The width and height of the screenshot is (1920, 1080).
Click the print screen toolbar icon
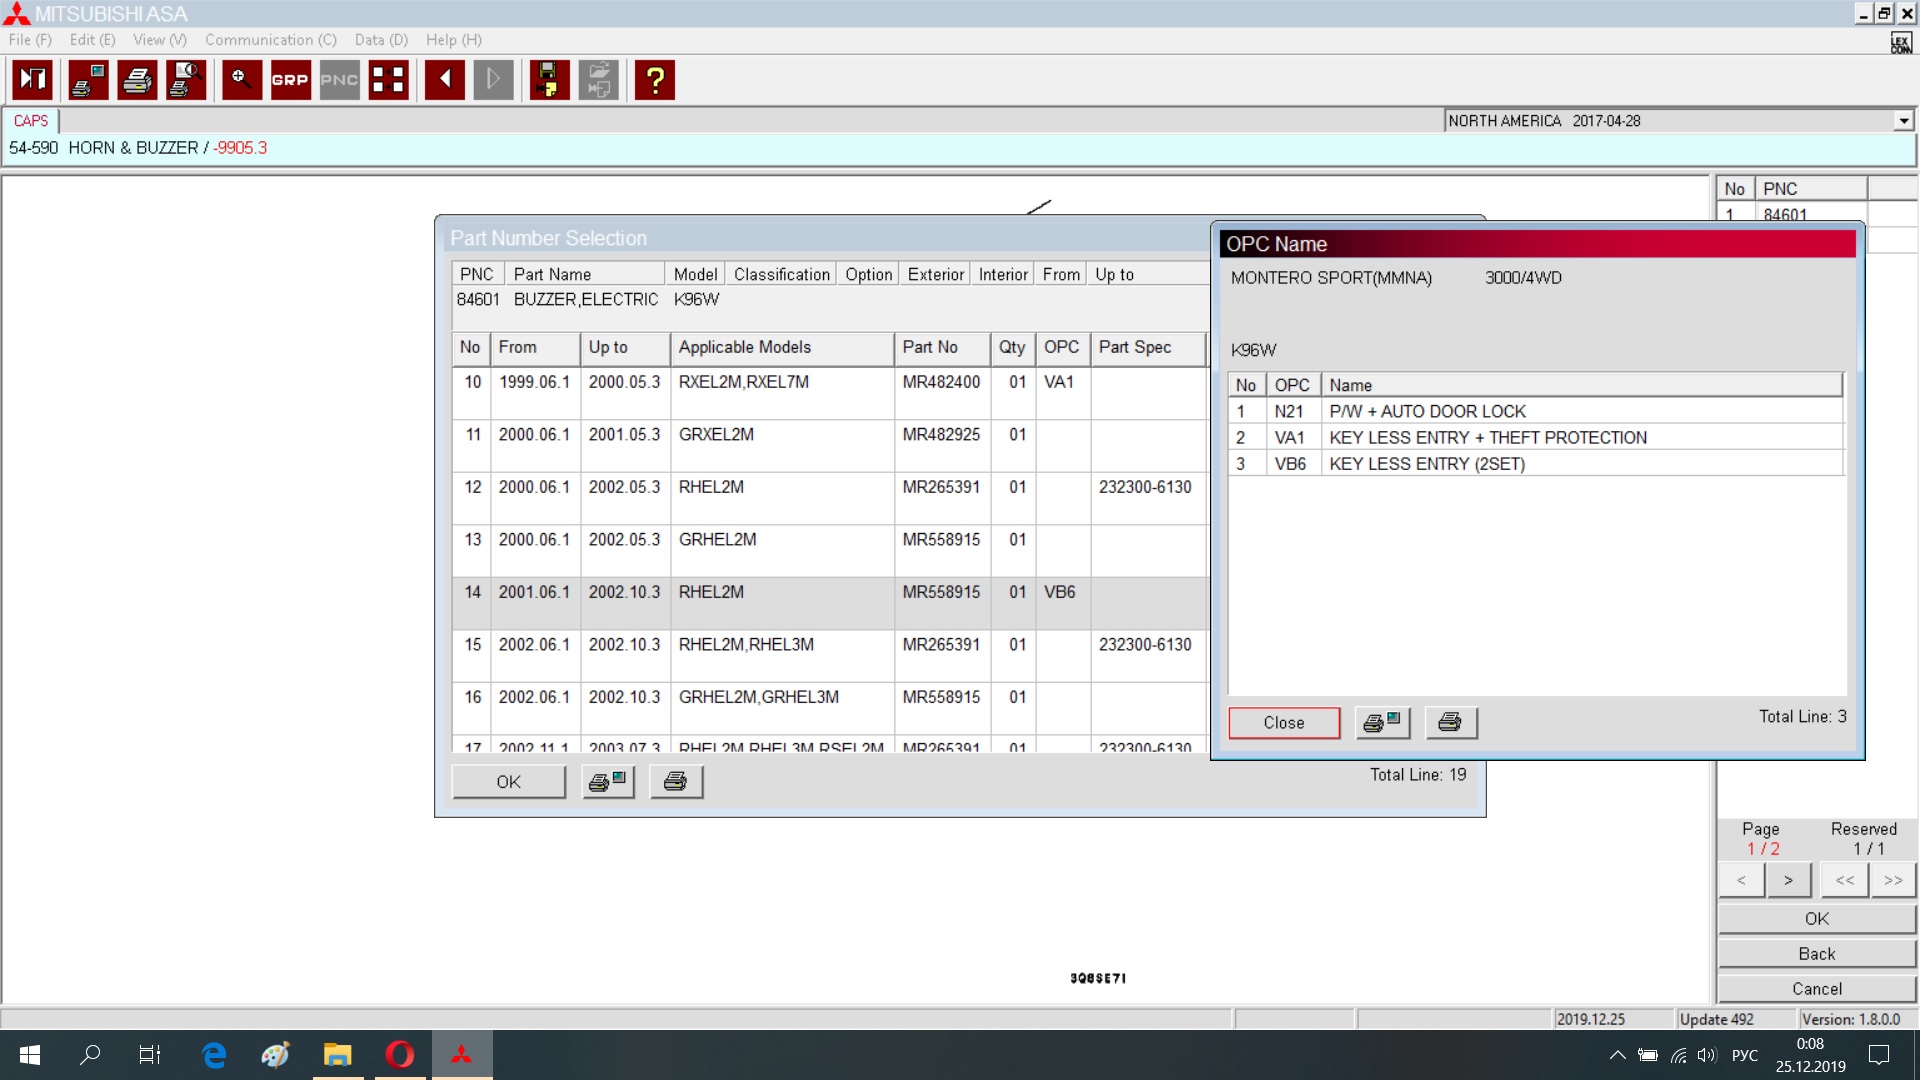point(88,80)
